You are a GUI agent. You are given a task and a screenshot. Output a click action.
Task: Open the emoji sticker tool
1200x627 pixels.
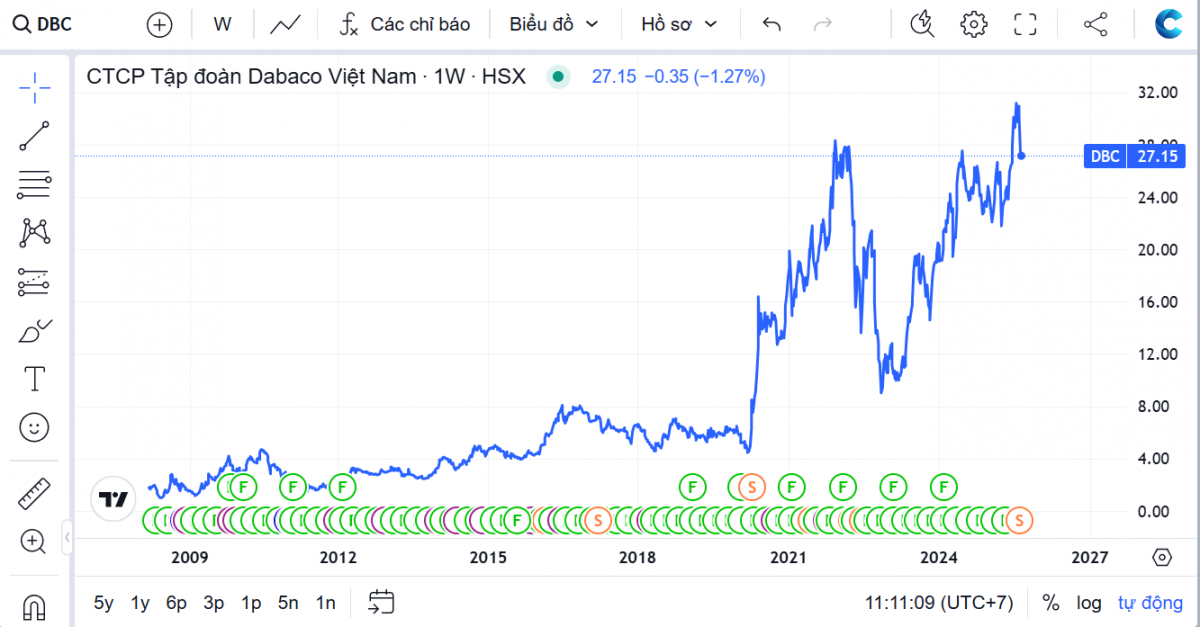[x=34, y=428]
